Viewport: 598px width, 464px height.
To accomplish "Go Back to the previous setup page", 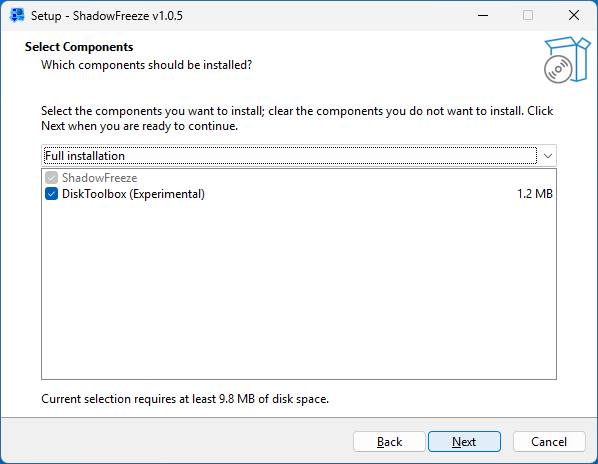I will point(389,442).
